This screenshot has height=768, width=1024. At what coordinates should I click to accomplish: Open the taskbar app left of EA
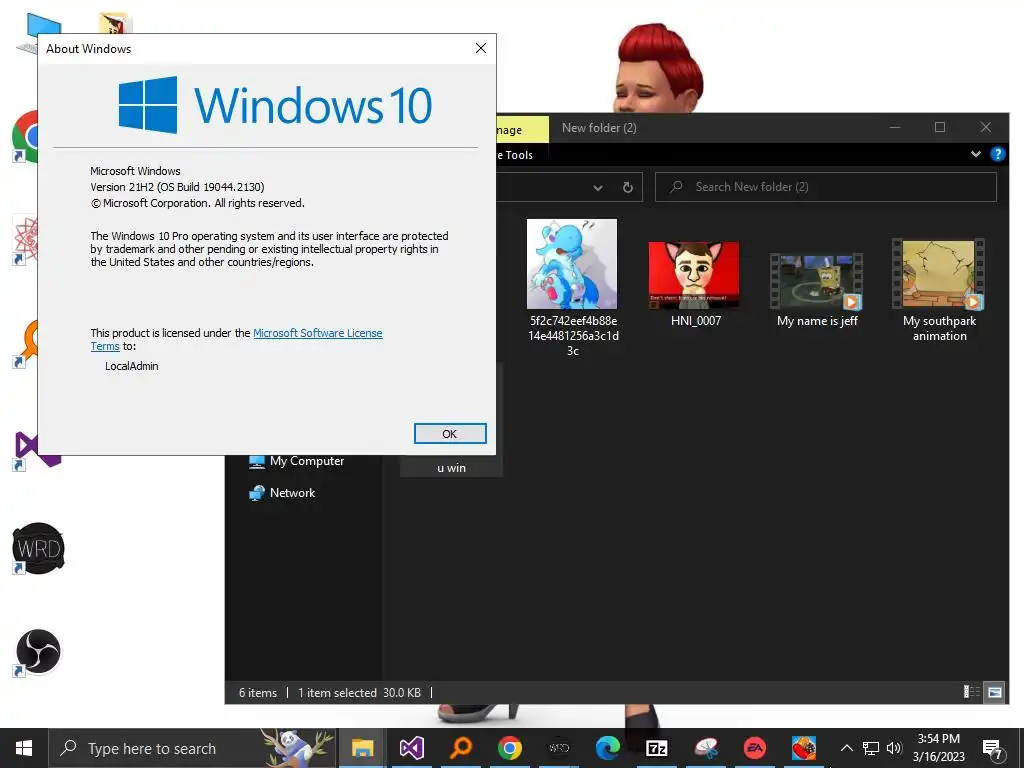(x=706, y=748)
